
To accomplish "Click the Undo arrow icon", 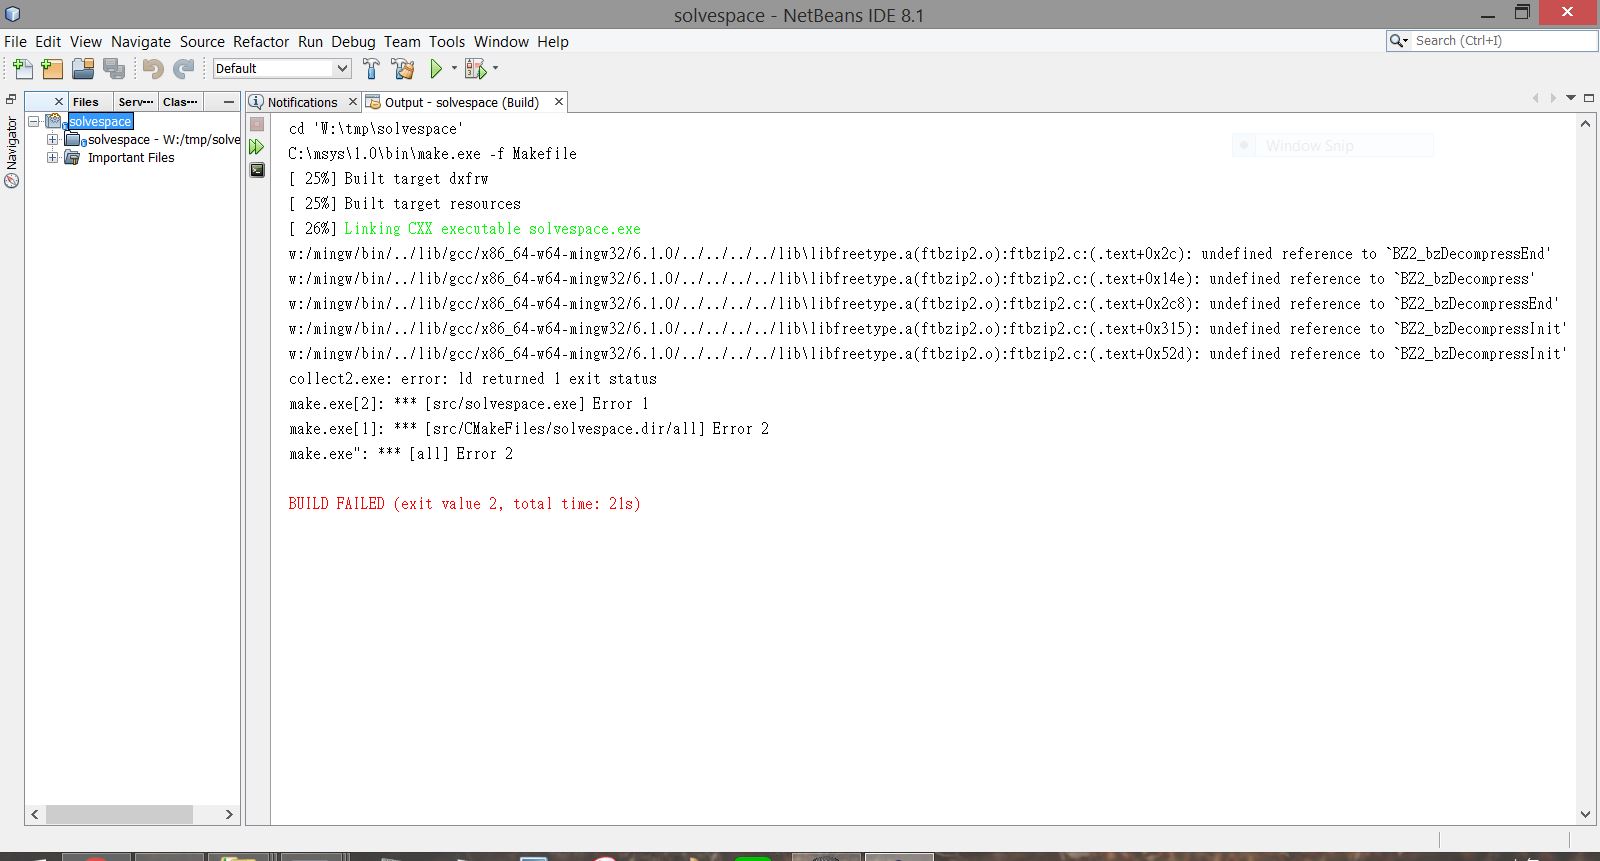I will pos(153,68).
